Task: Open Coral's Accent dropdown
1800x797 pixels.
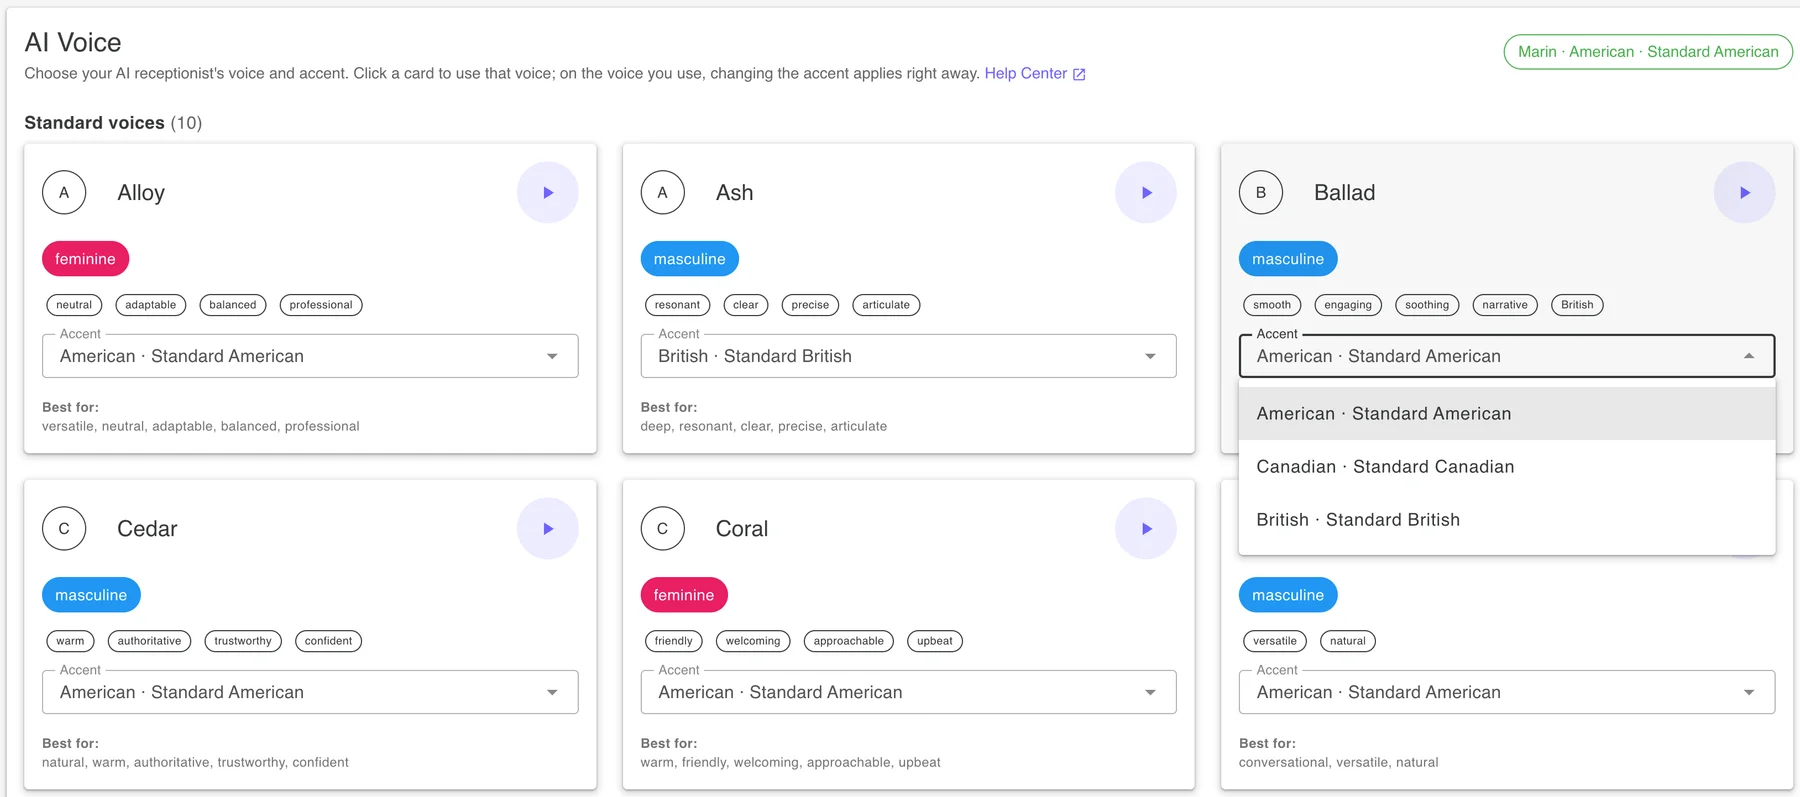Action: pyautogui.click(x=908, y=692)
